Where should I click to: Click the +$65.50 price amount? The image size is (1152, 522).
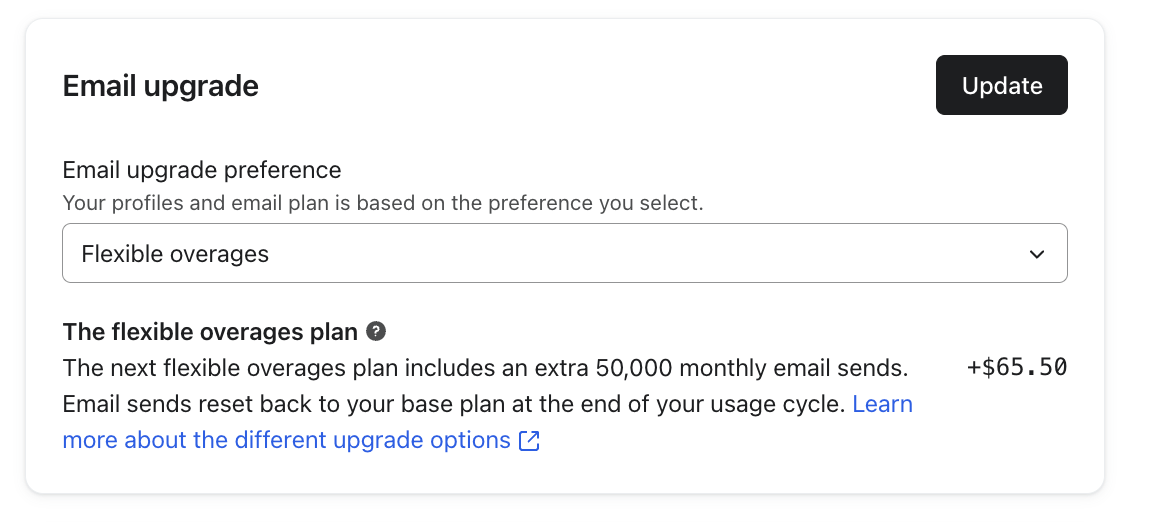[x=1017, y=367]
